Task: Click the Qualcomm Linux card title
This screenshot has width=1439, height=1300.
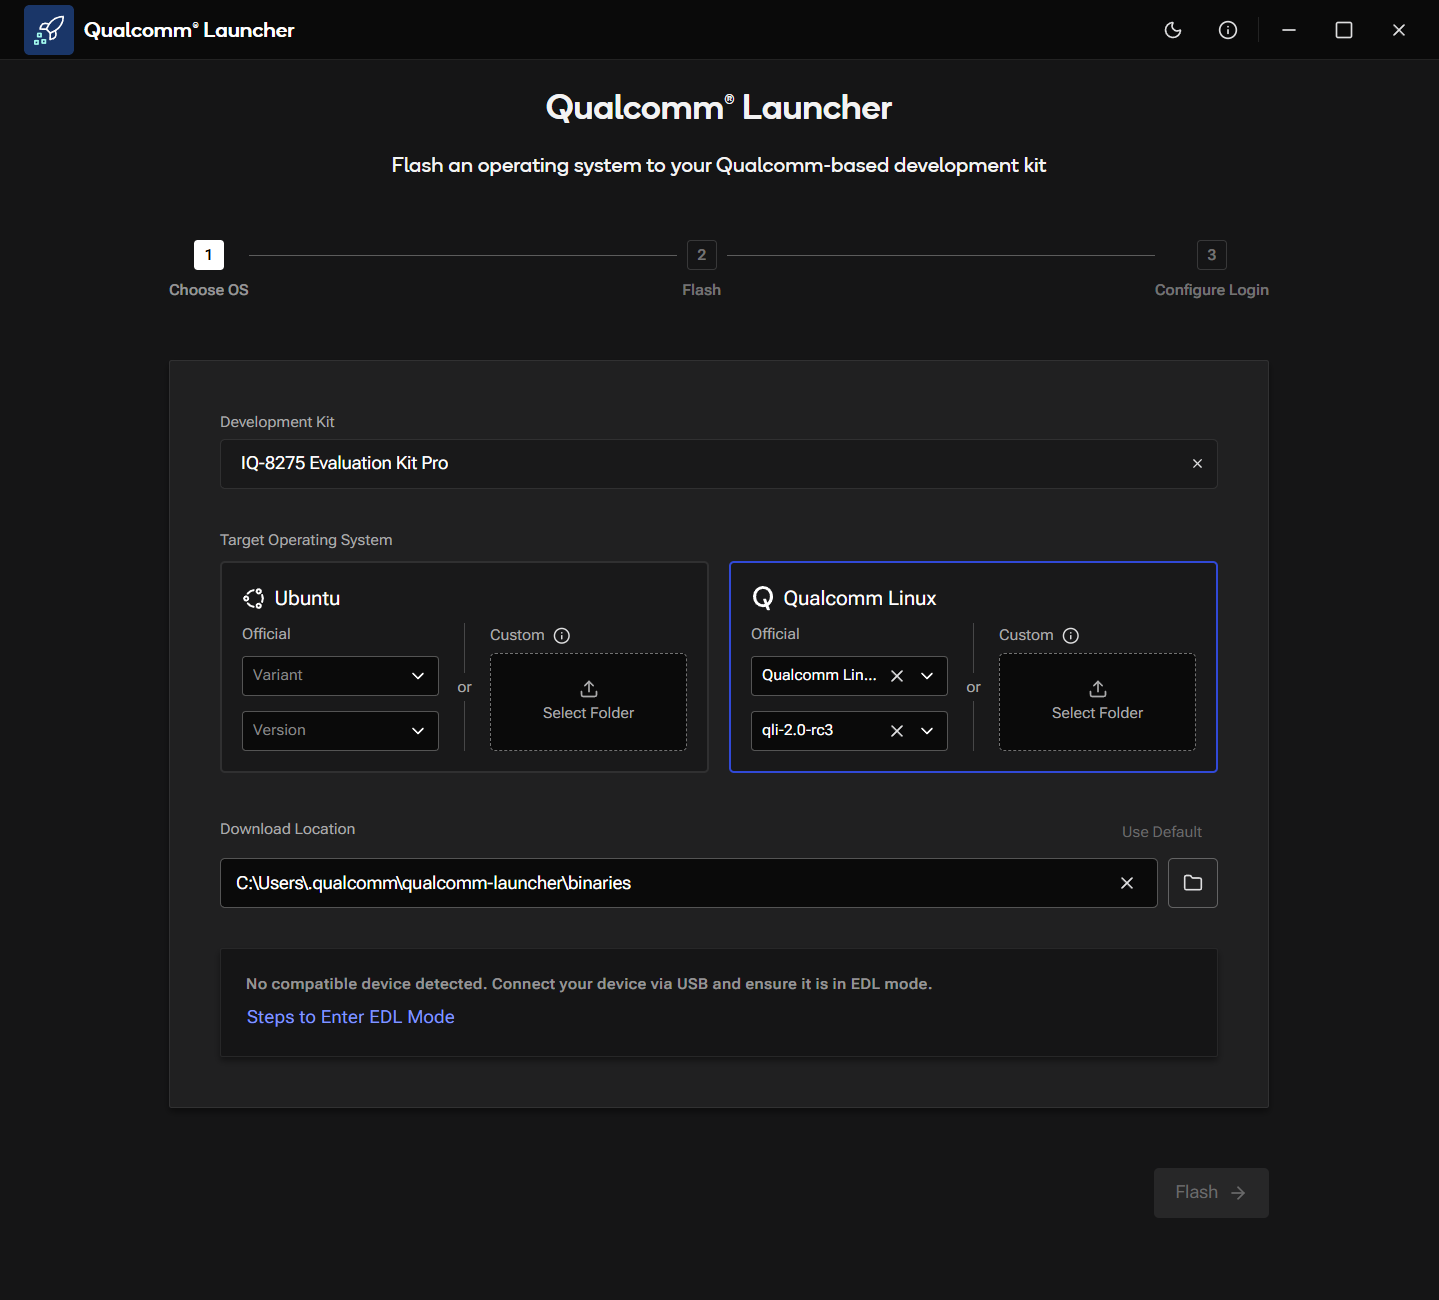Action: click(860, 598)
